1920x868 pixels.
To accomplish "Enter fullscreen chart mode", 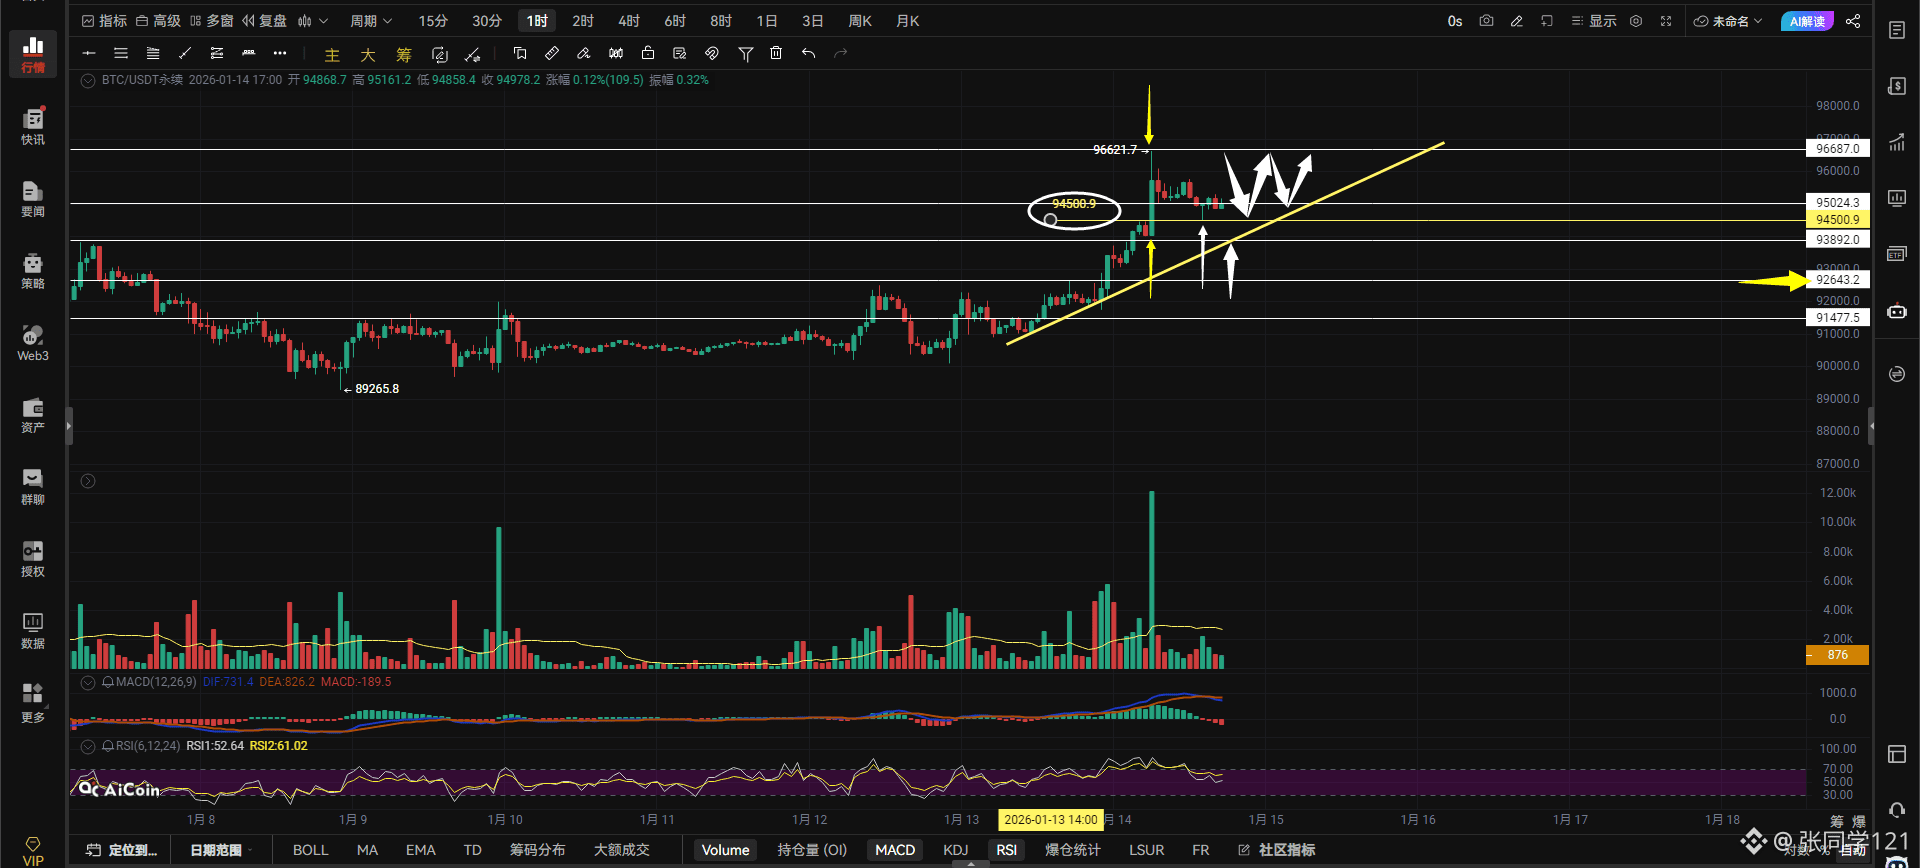I will [x=1666, y=21].
